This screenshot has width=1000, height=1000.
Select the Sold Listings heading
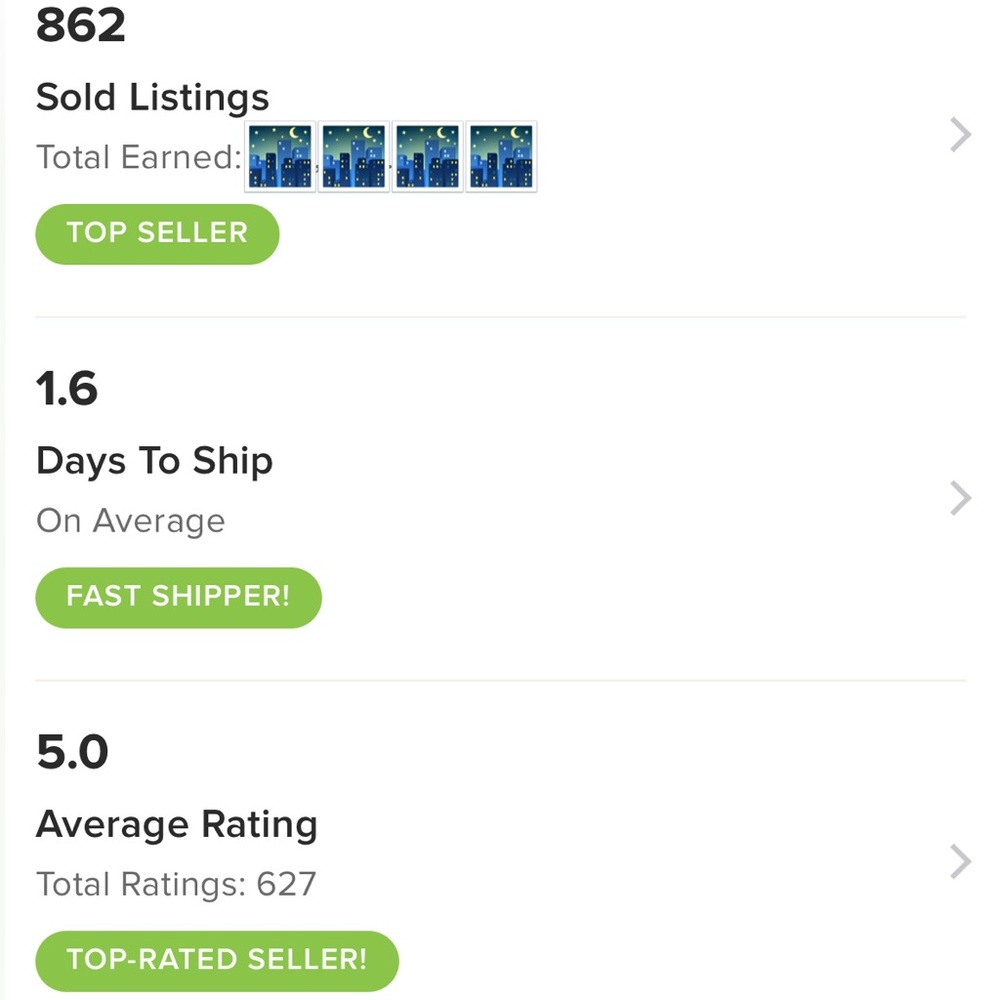click(x=152, y=98)
